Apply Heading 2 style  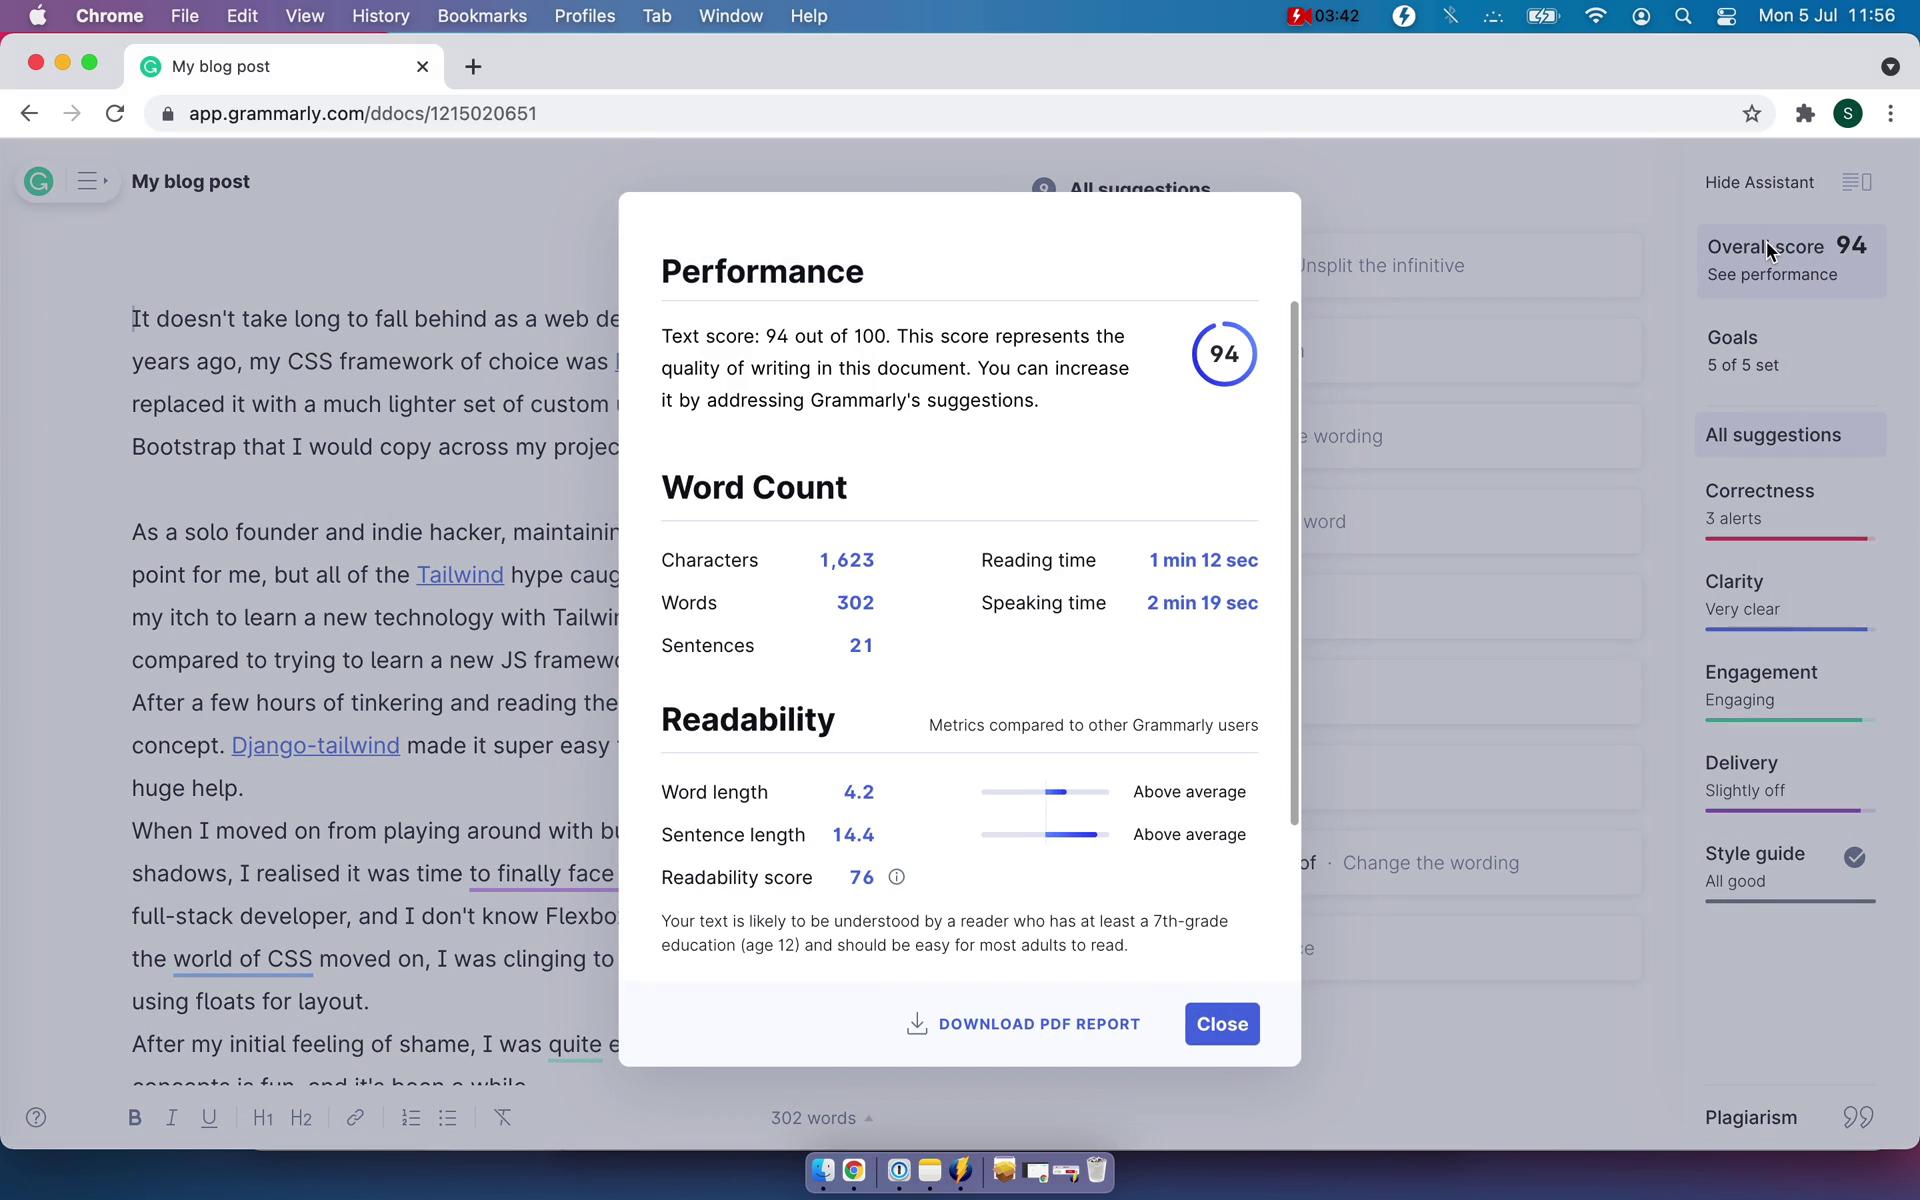pos(301,1118)
